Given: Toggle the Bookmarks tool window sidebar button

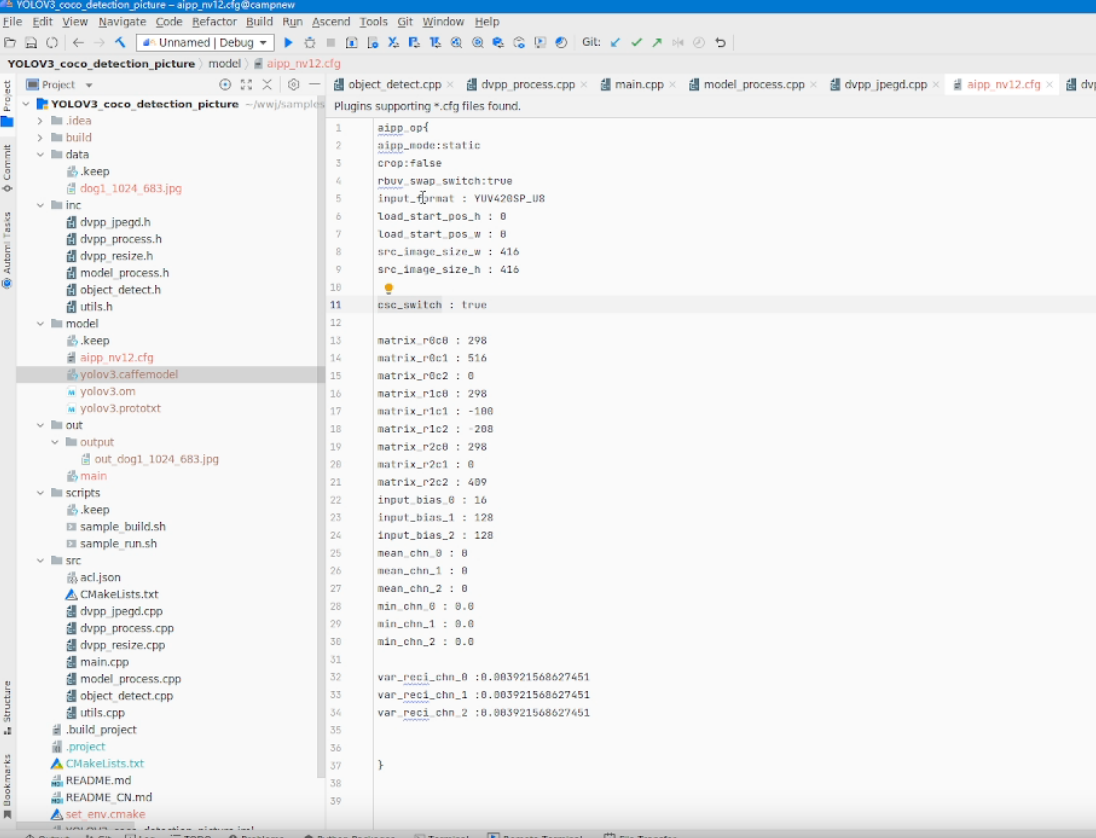Looking at the screenshot, I should 7,786.
